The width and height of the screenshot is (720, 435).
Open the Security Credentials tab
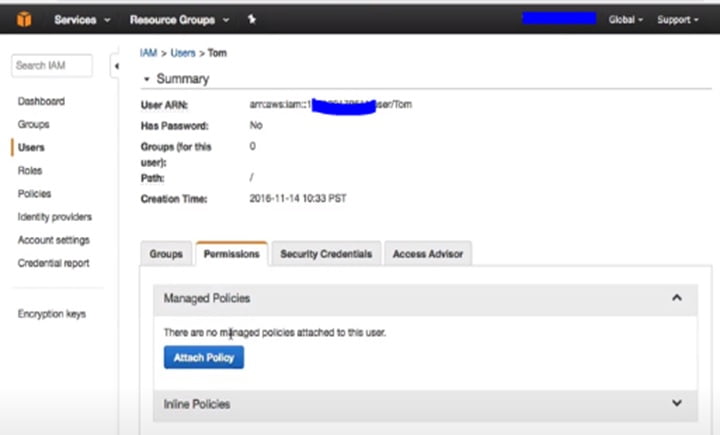pos(326,254)
